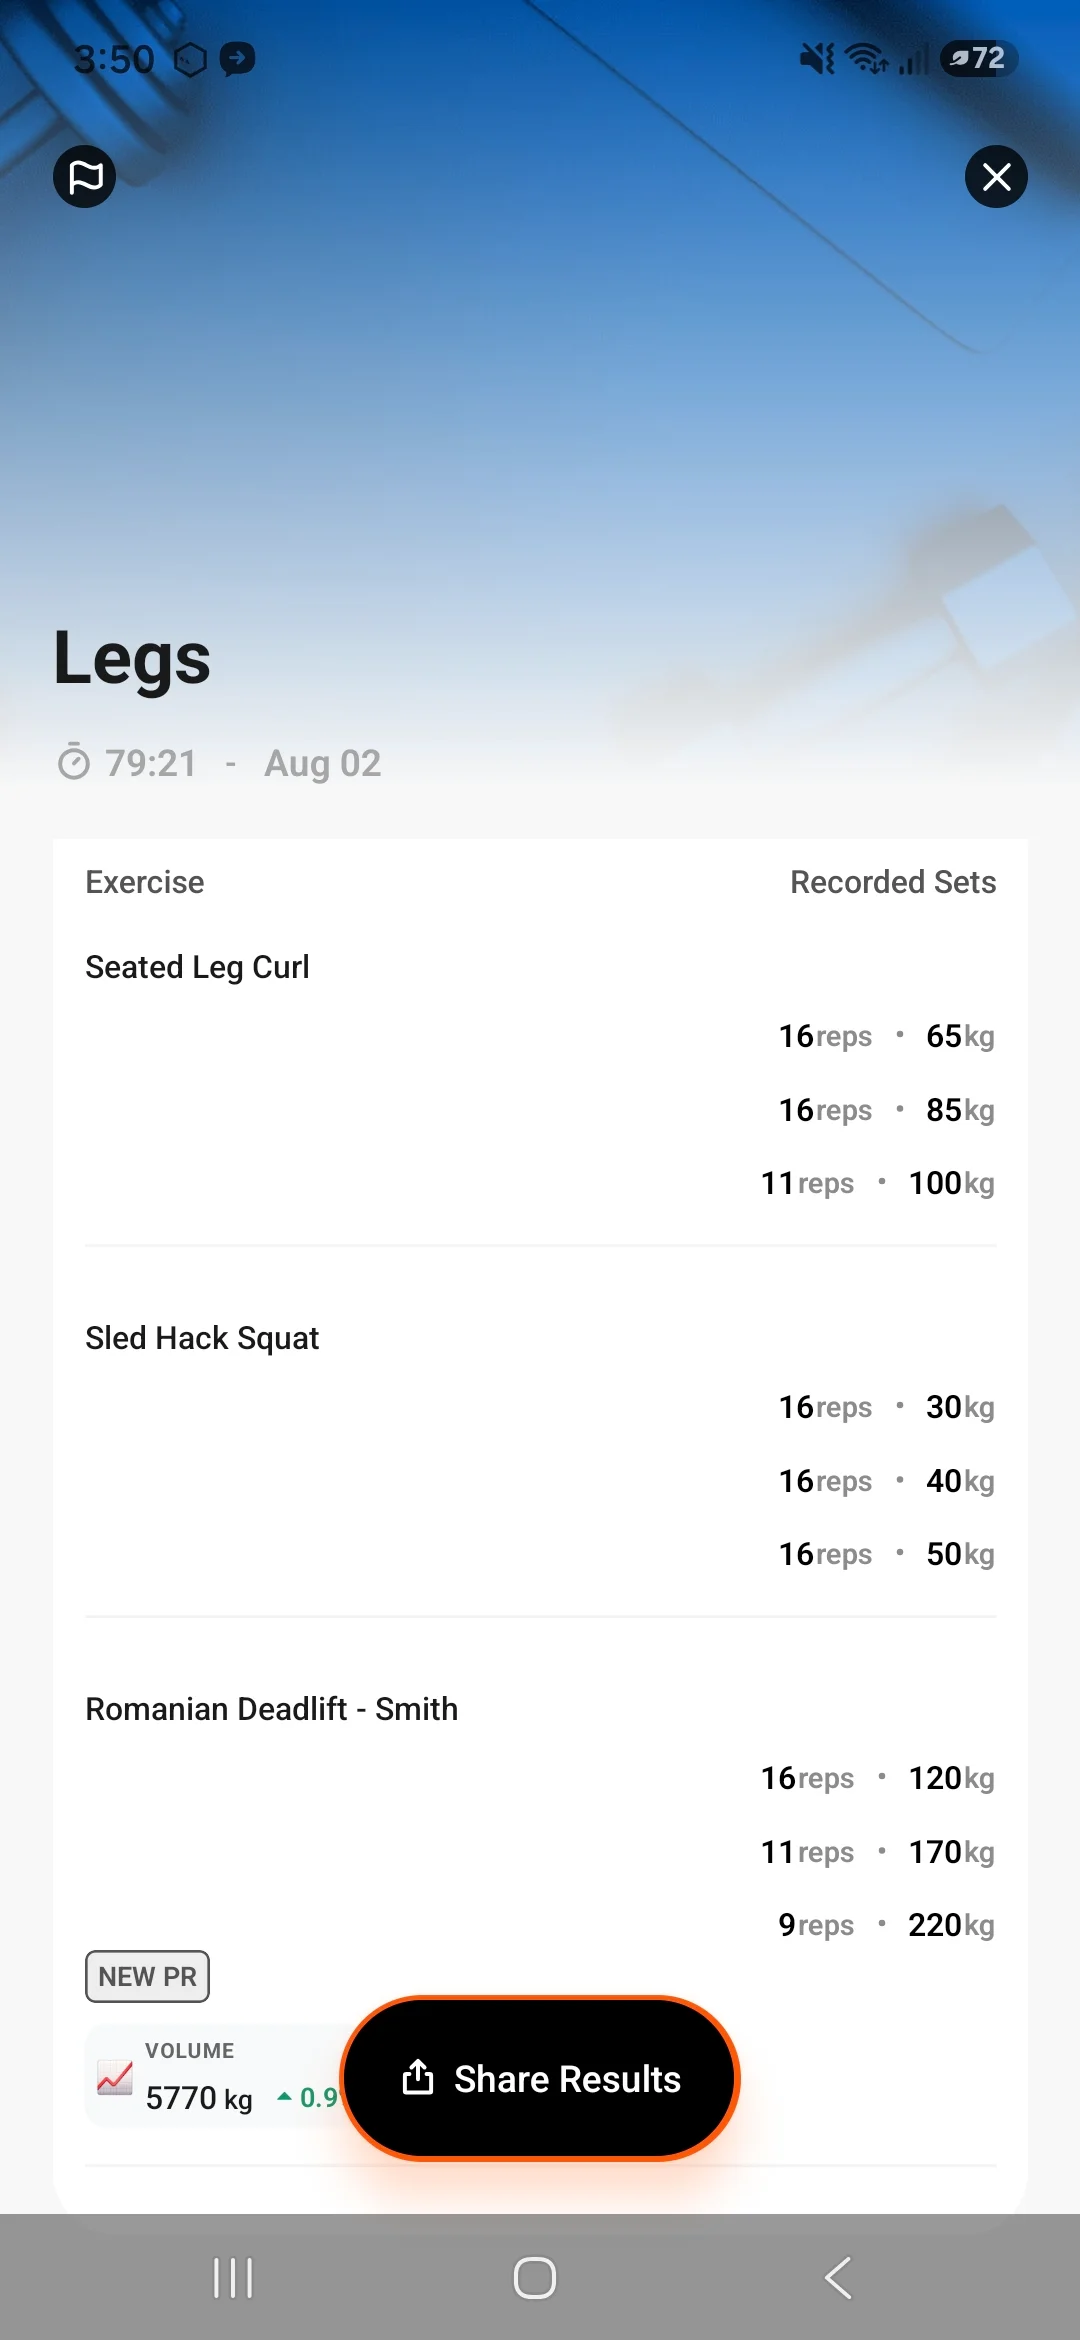Tap the battery indicator in status bar
Image resolution: width=1080 pixels, height=2340 pixels.
point(979,58)
